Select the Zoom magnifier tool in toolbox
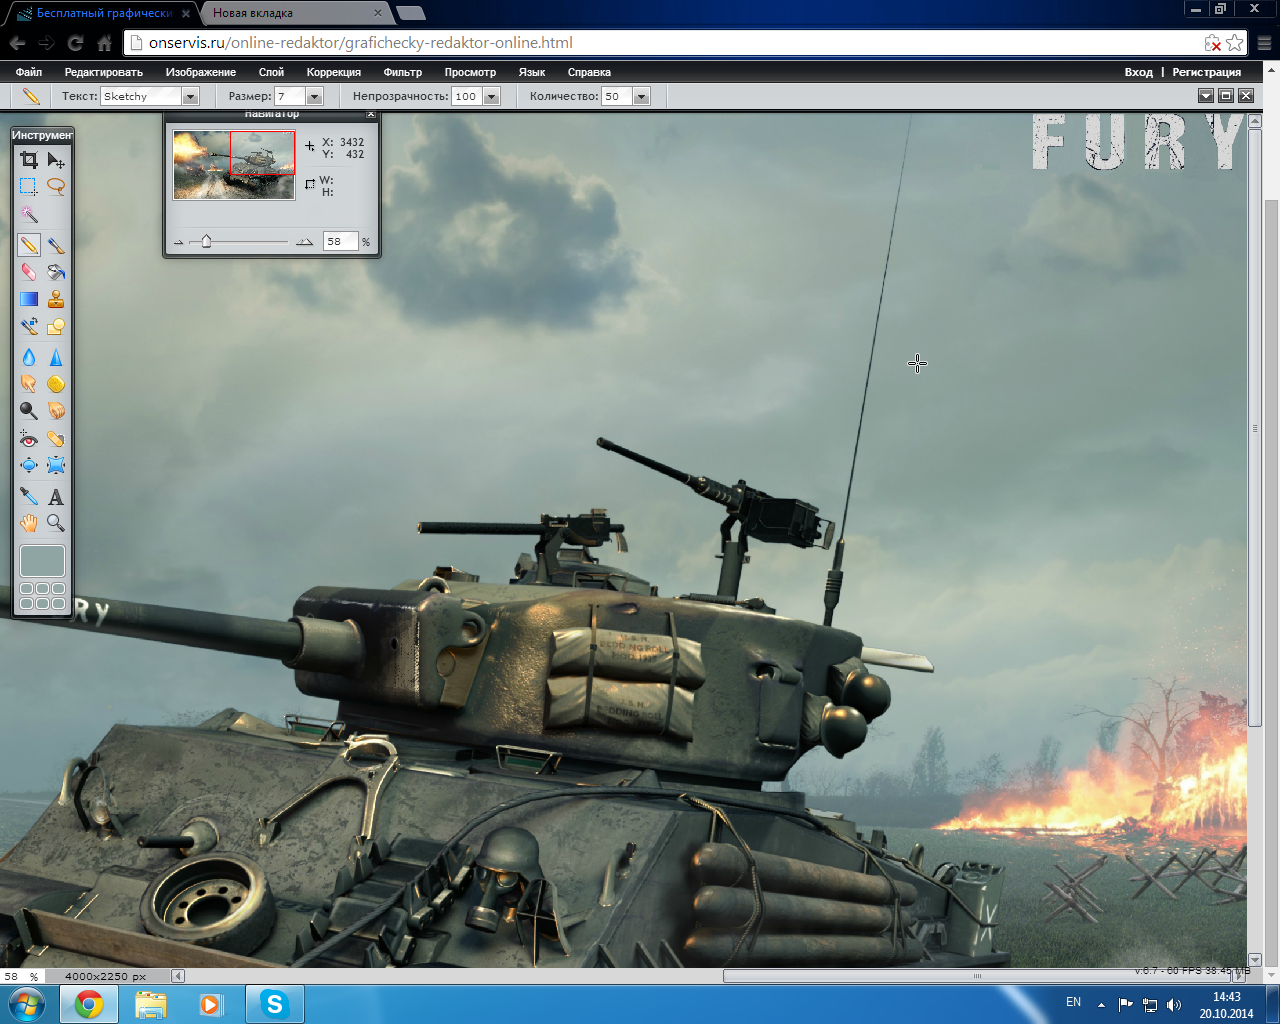 [x=56, y=523]
